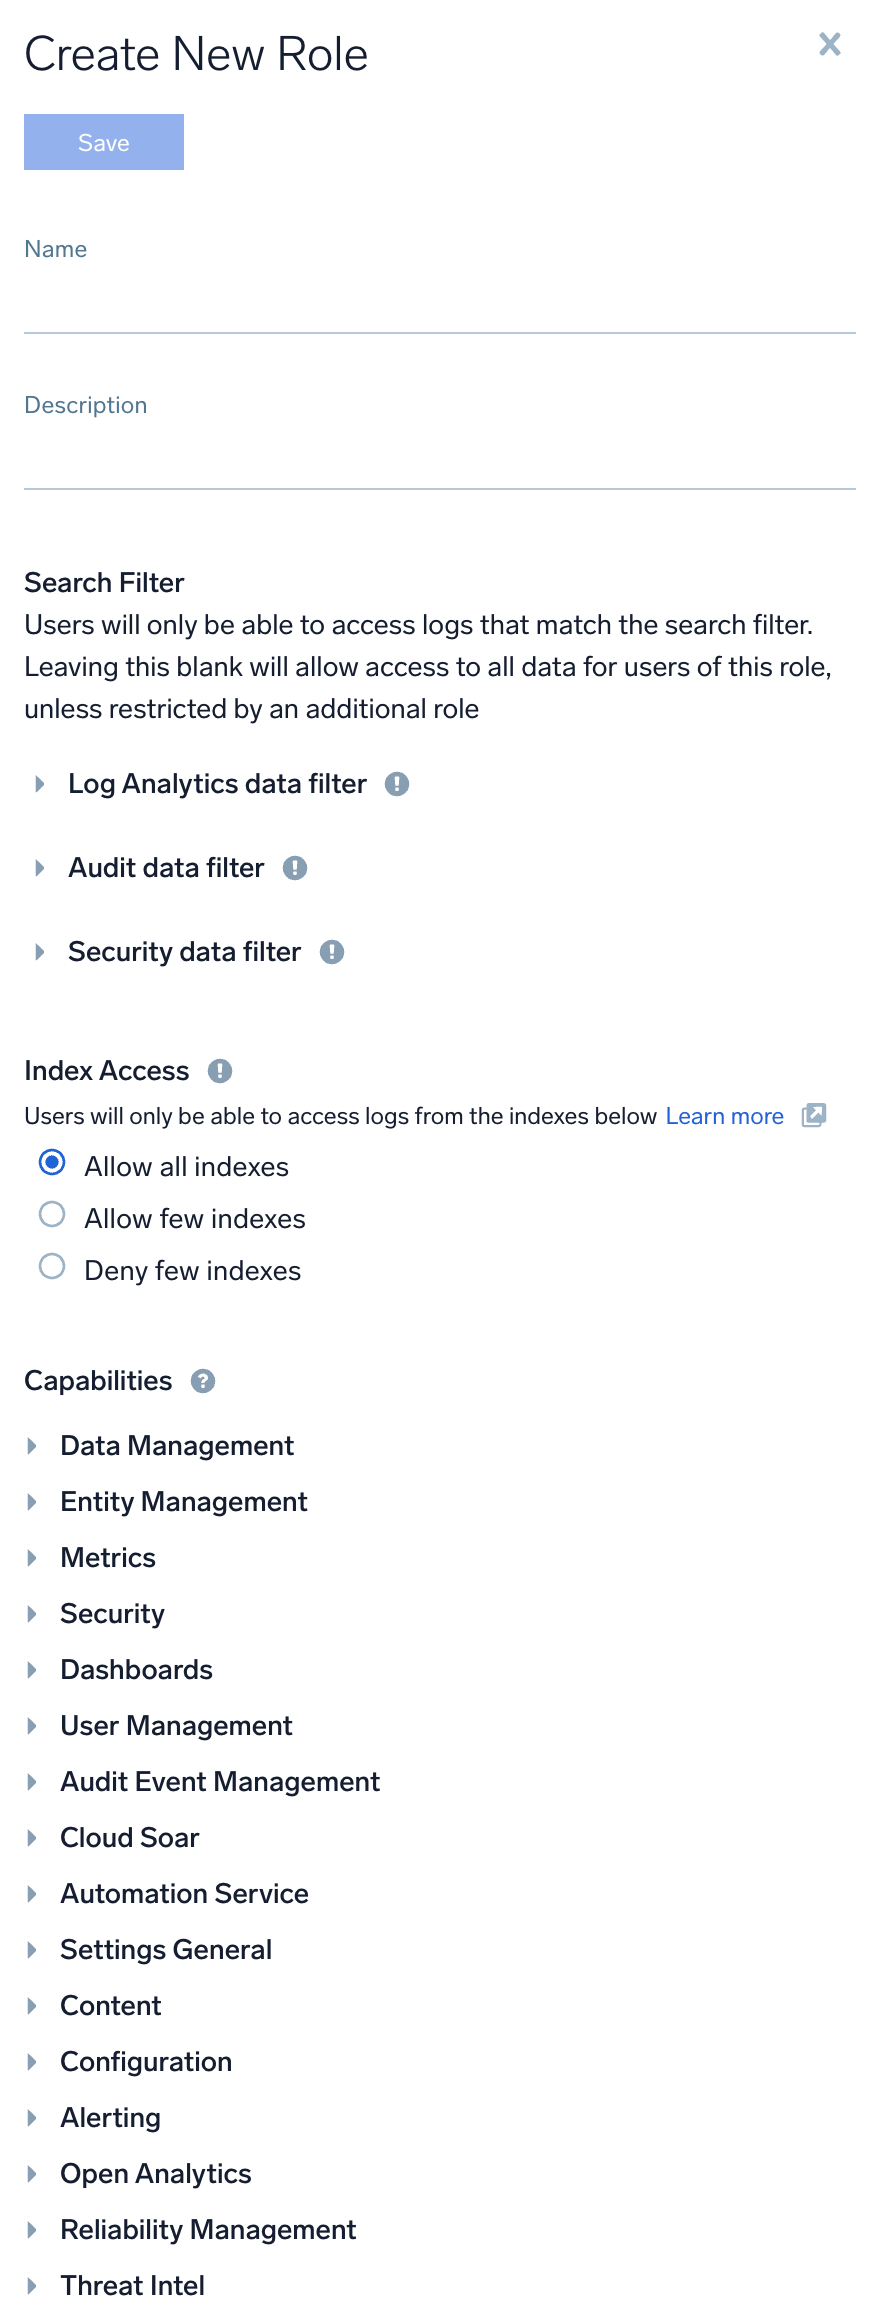This screenshot has width=884, height=2318.
Task: Open the Learn more link
Action: coord(724,1116)
